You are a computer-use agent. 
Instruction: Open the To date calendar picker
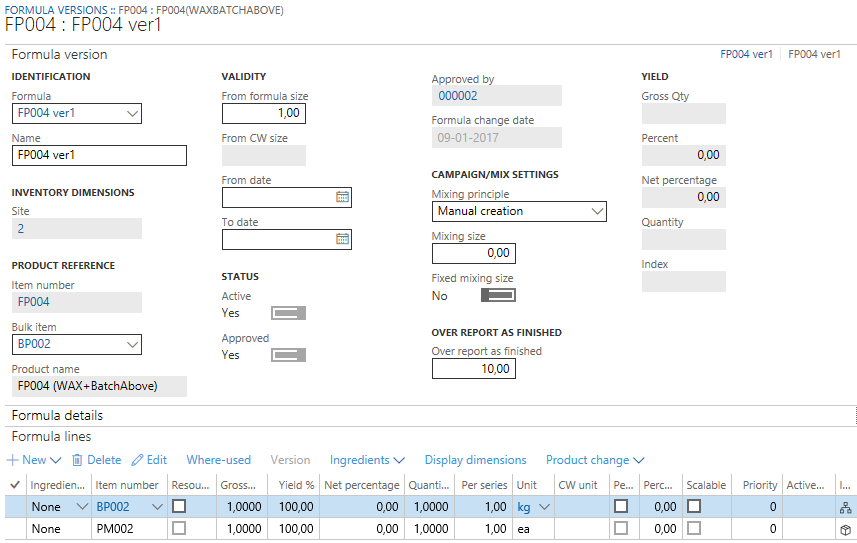pos(342,239)
